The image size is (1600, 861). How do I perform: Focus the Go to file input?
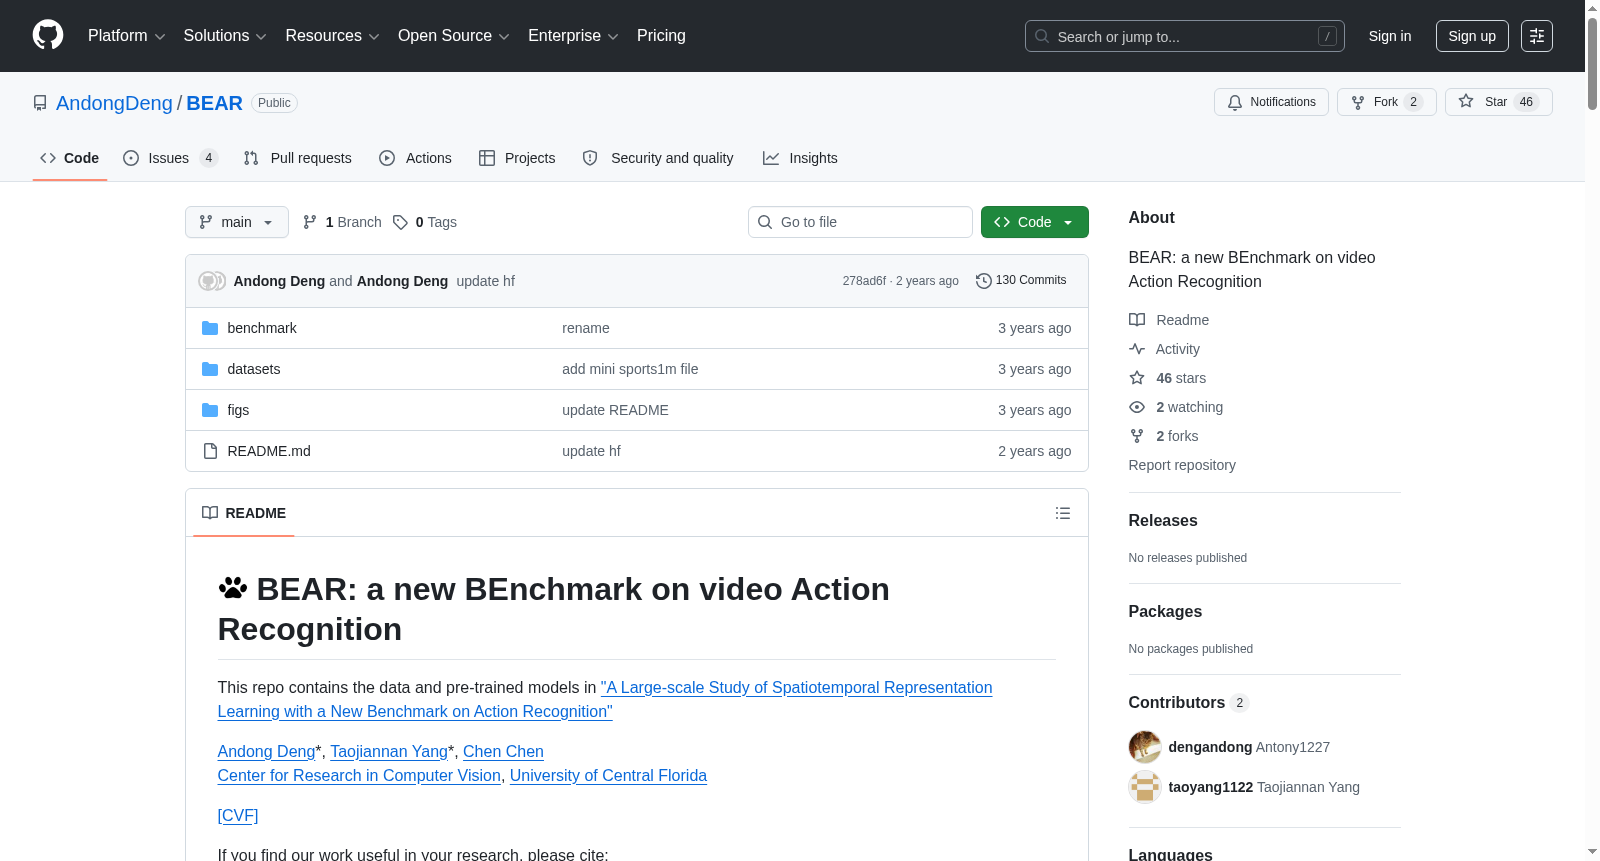860,222
